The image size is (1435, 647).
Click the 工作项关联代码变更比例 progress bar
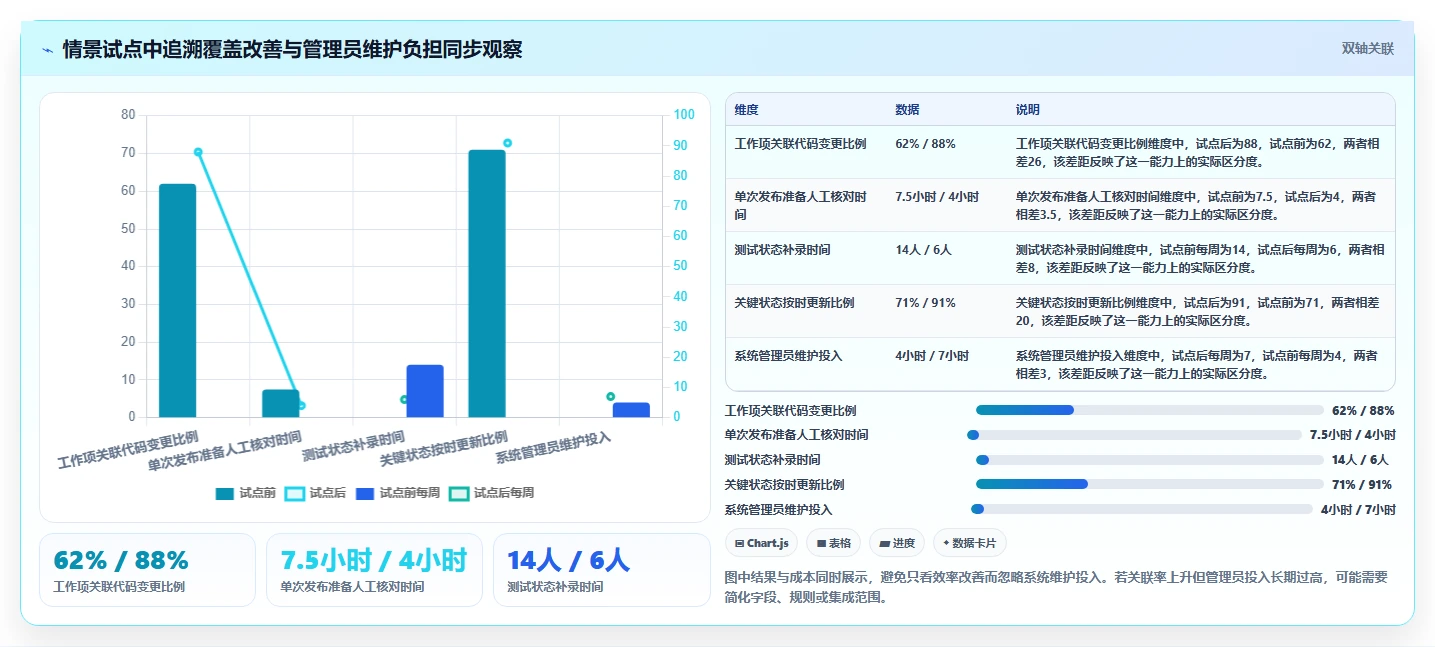[1150, 410]
